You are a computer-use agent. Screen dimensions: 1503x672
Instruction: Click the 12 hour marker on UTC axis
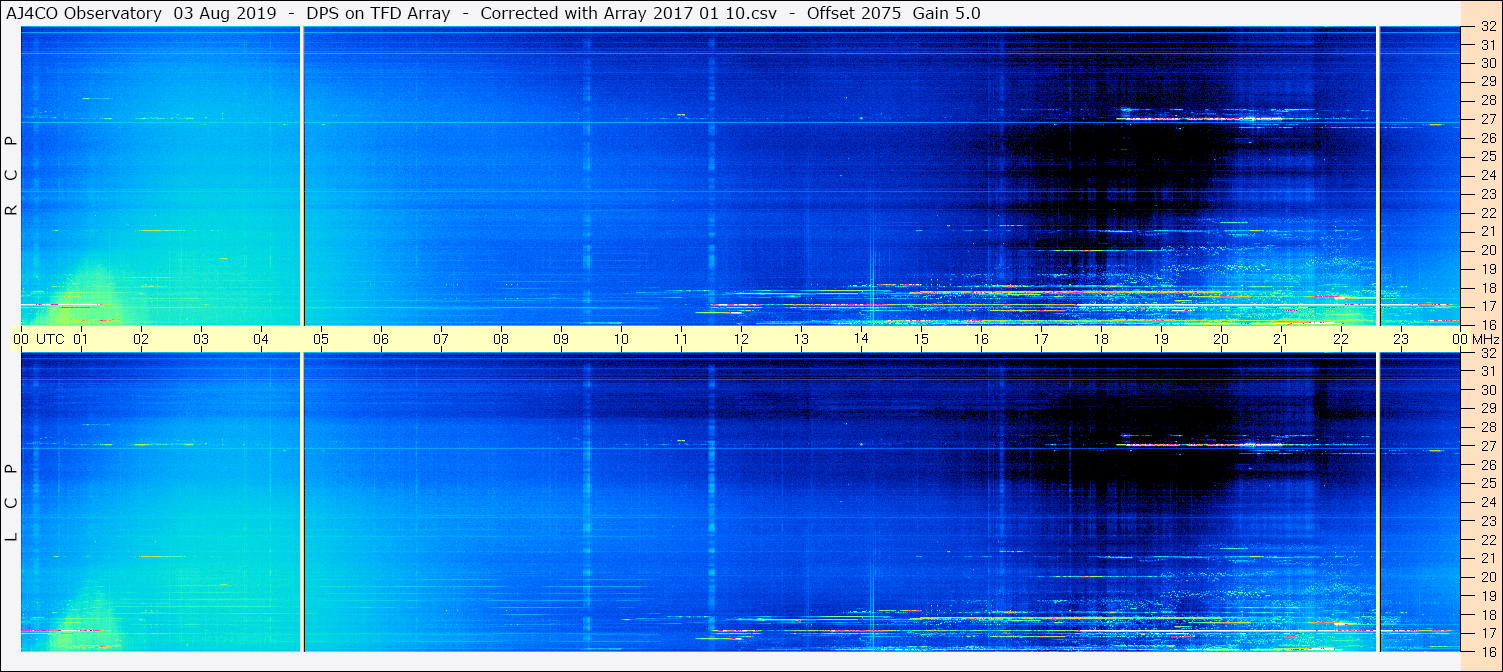coord(741,339)
